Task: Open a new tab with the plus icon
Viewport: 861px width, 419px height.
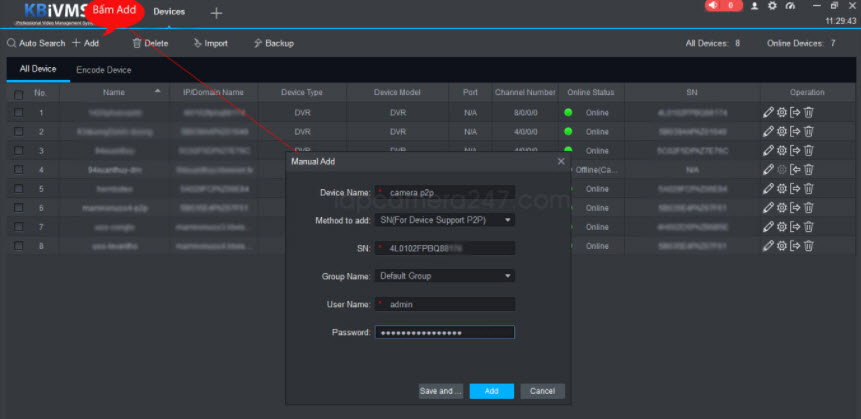Action: [216, 12]
